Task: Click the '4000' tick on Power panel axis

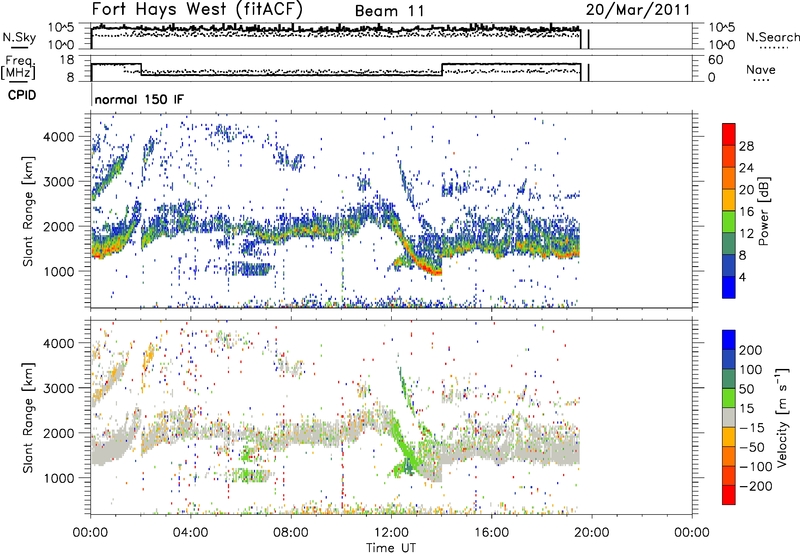Action: [58, 137]
